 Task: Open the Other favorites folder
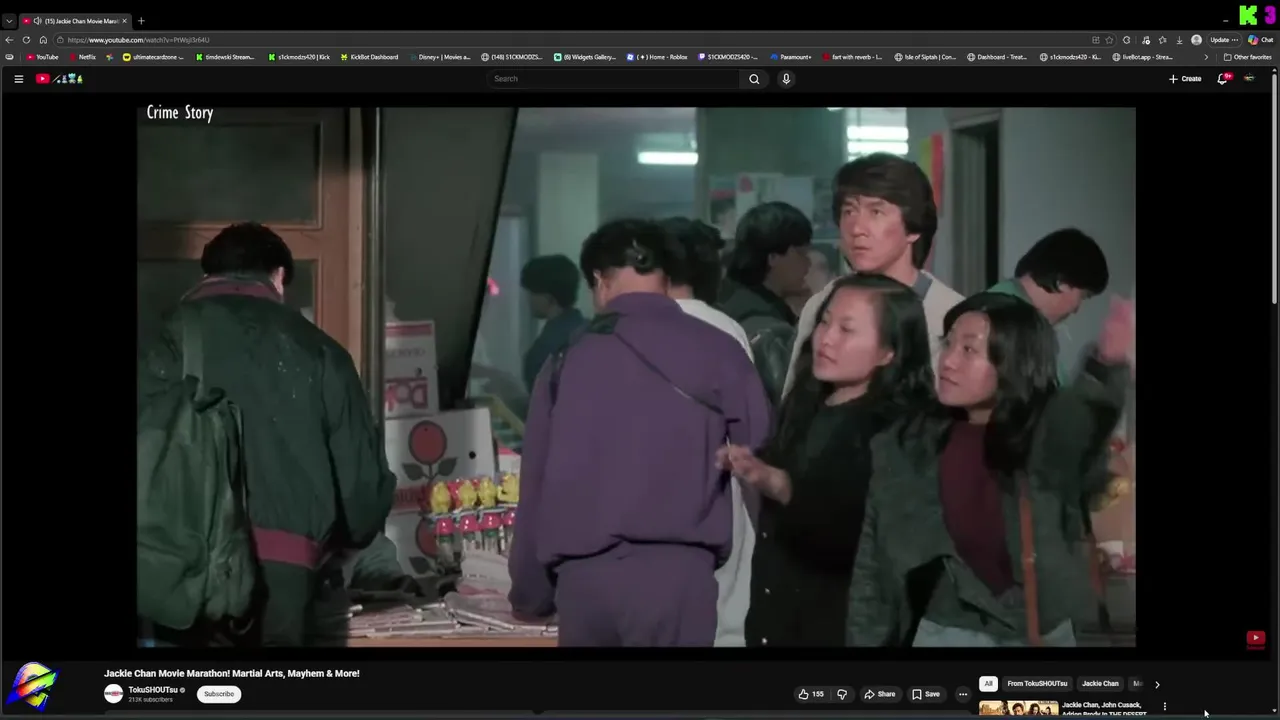tap(1247, 57)
